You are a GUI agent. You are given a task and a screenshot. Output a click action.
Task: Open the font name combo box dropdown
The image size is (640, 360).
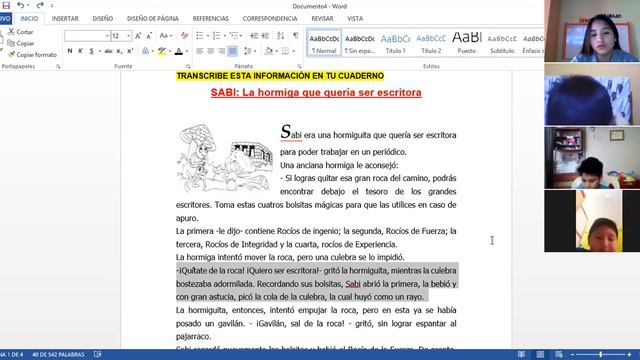tap(107, 36)
